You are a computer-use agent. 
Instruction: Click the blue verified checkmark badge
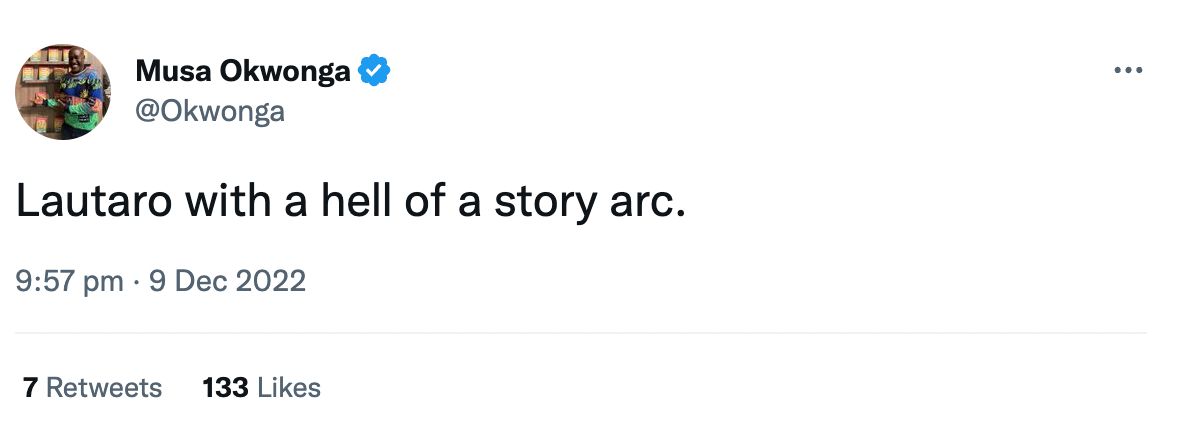coord(375,71)
